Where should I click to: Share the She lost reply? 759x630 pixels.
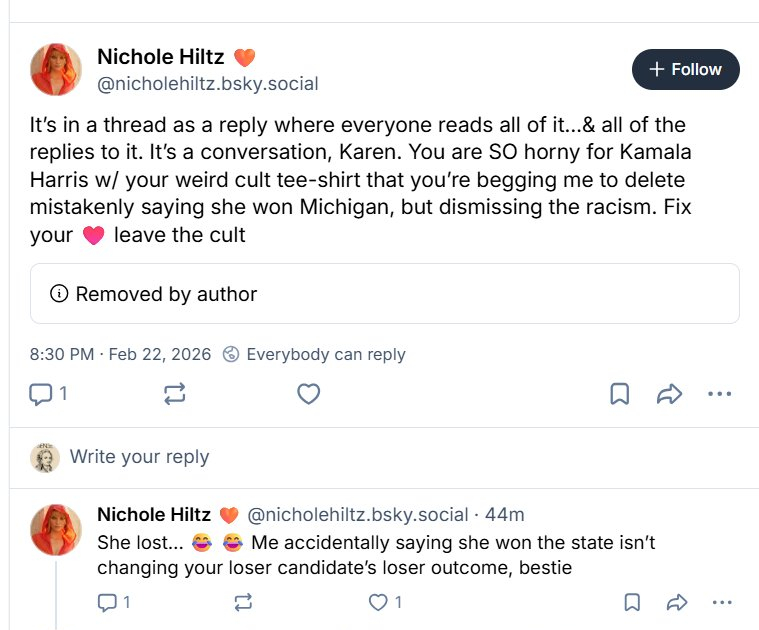pos(677,602)
